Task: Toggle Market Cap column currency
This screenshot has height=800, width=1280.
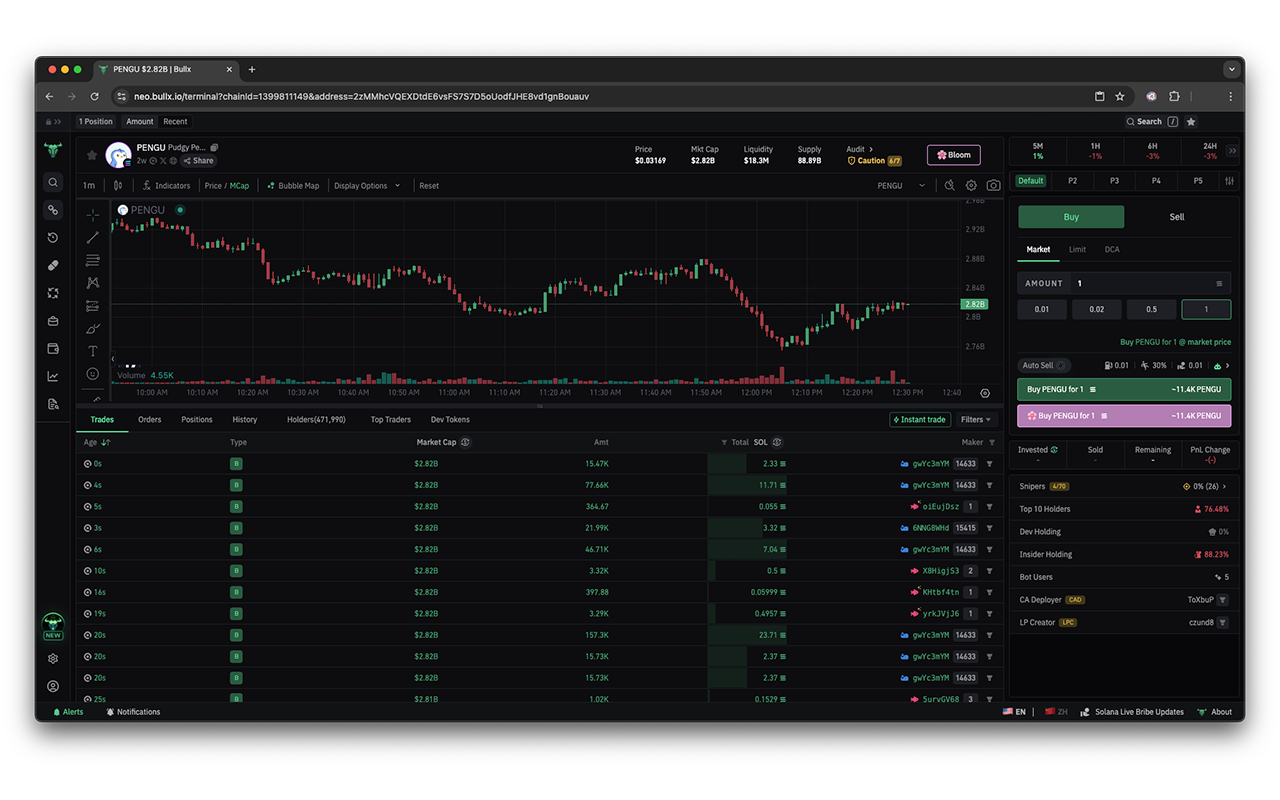Action: click(465, 442)
